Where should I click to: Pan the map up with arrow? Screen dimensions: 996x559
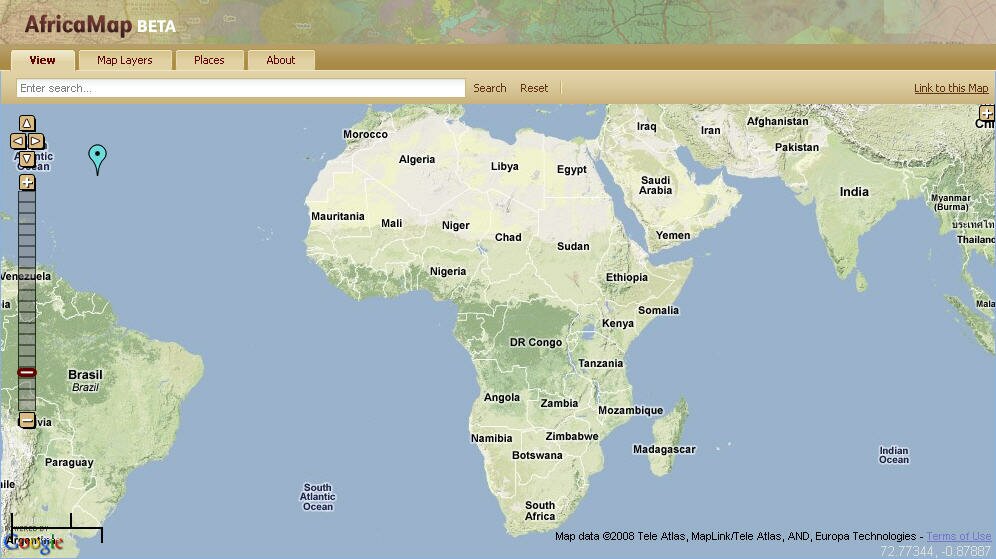(x=27, y=123)
